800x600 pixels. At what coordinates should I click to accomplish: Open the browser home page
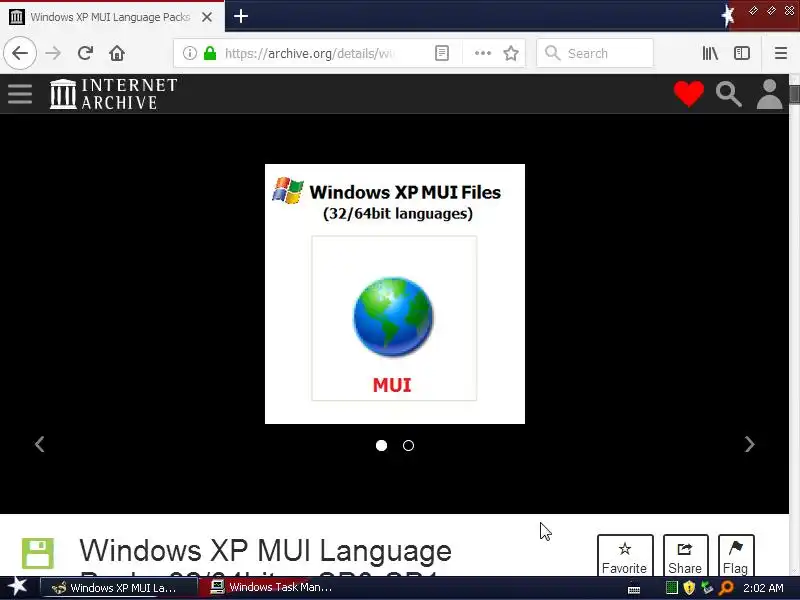pyautogui.click(x=117, y=53)
